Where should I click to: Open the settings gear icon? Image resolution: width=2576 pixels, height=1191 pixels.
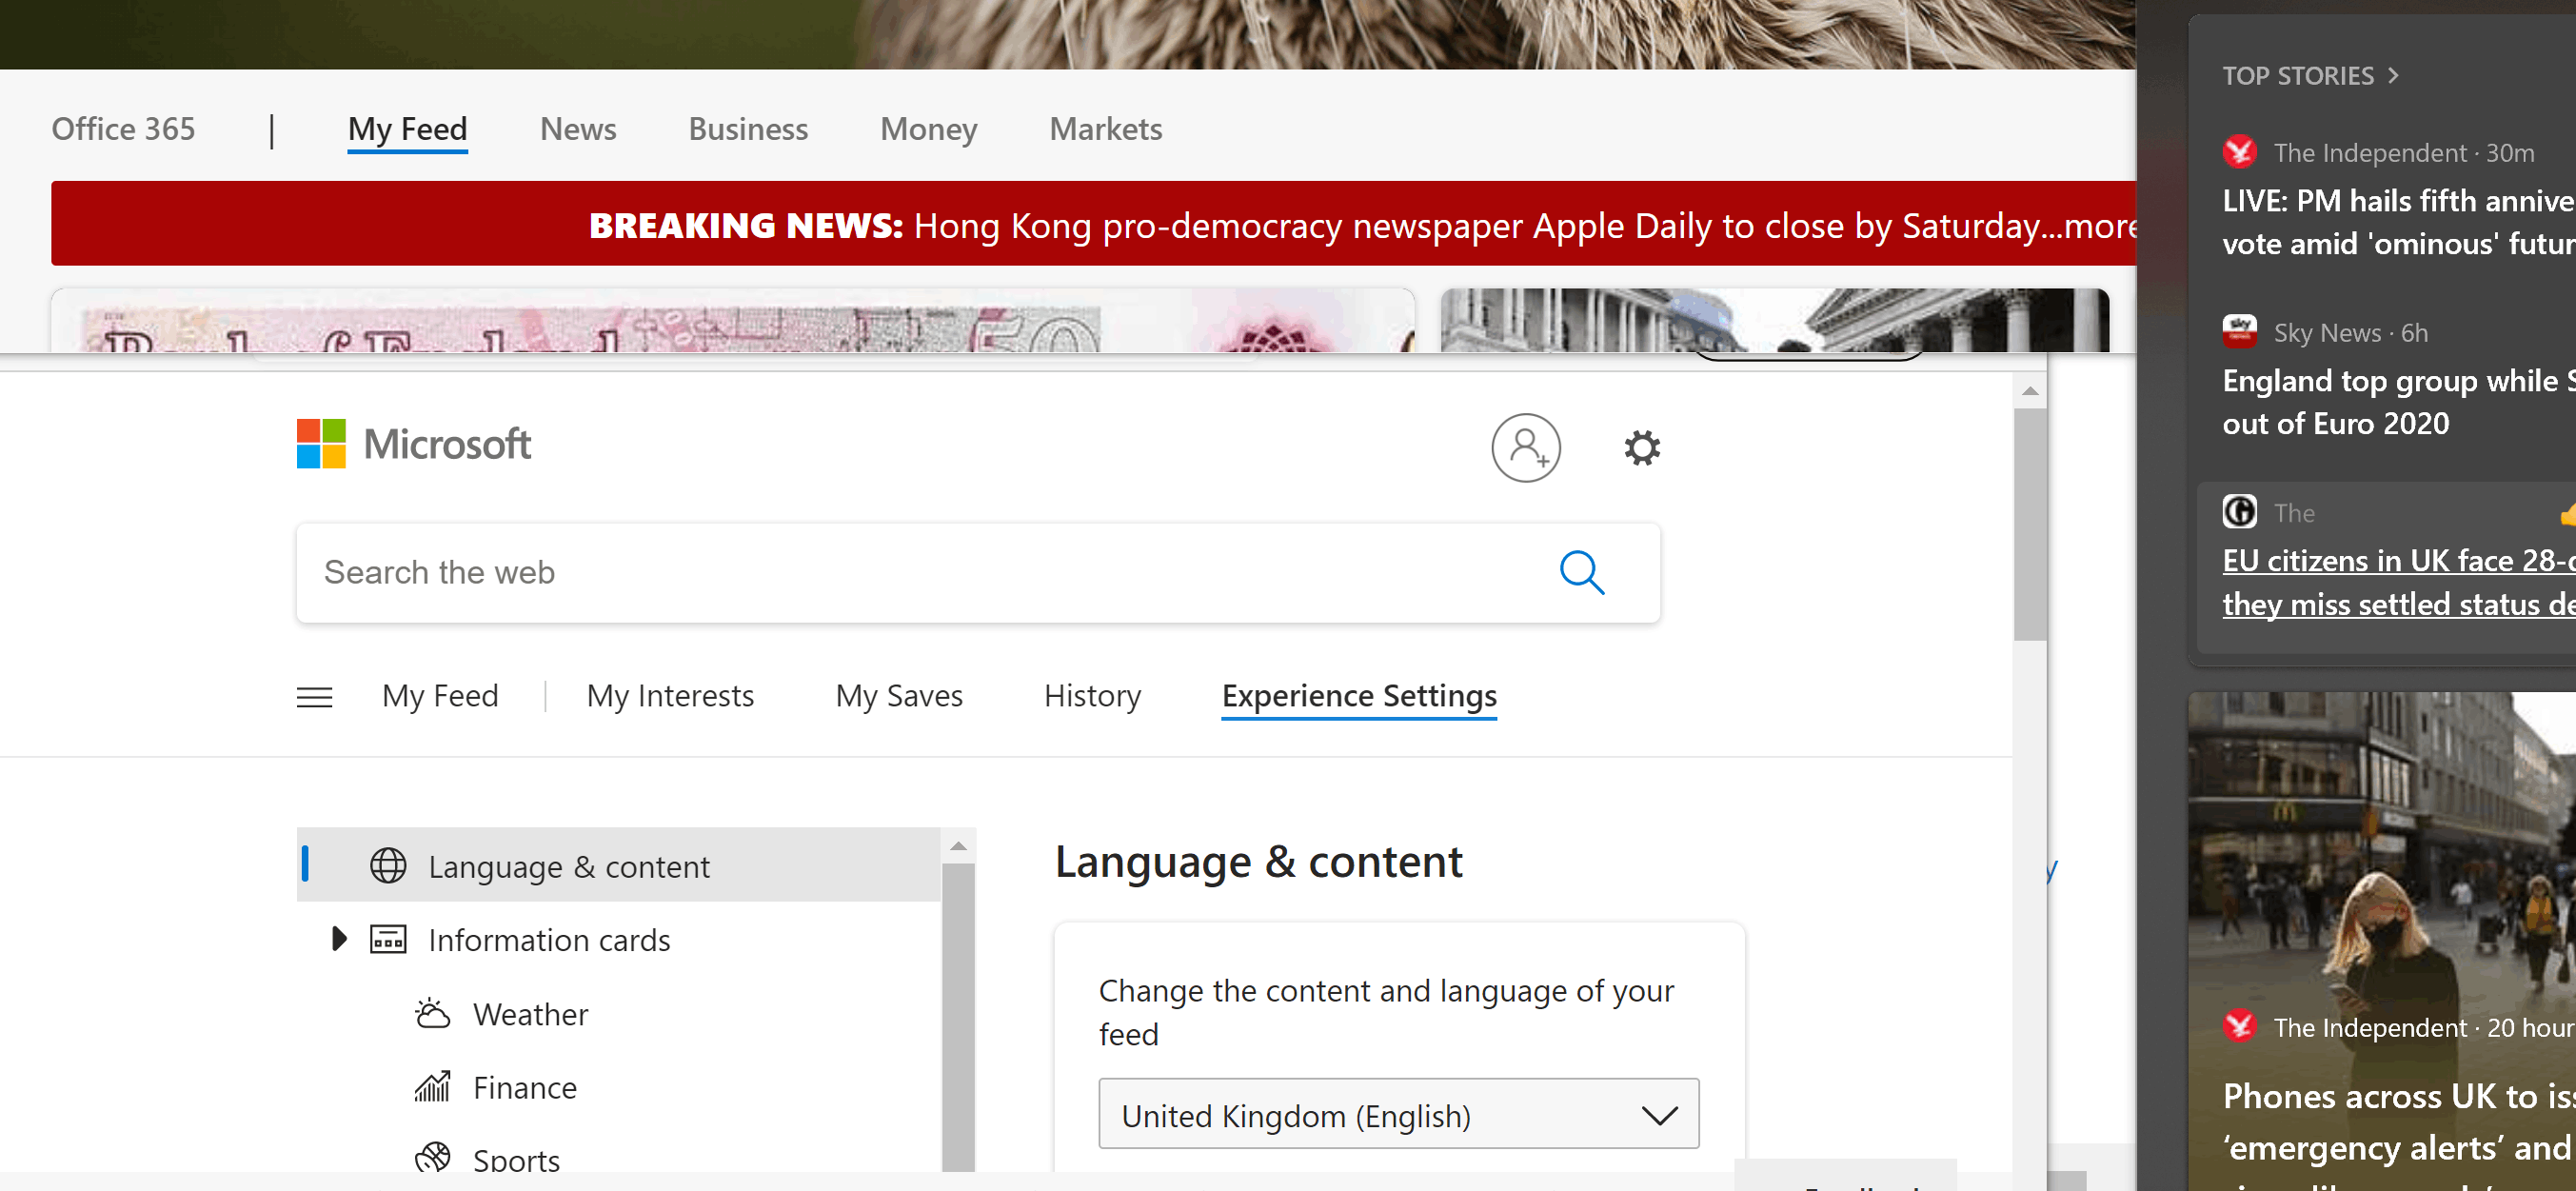click(x=1641, y=447)
